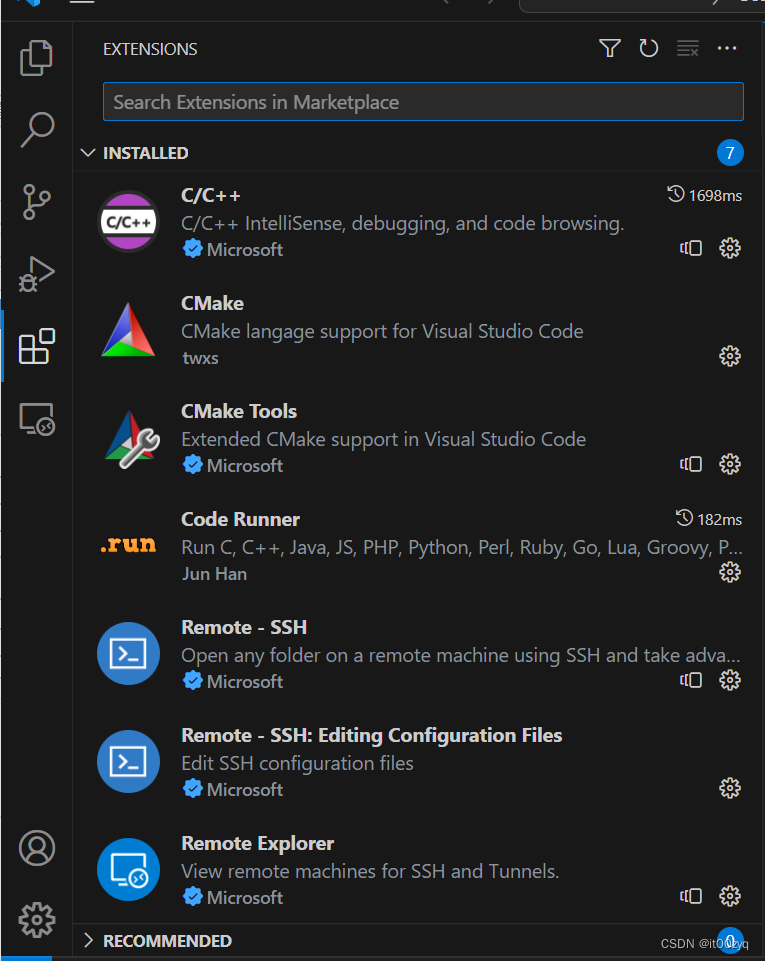Open the Explorer view in activity bar
The width and height of the screenshot is (765, 961).
[37, 58]
